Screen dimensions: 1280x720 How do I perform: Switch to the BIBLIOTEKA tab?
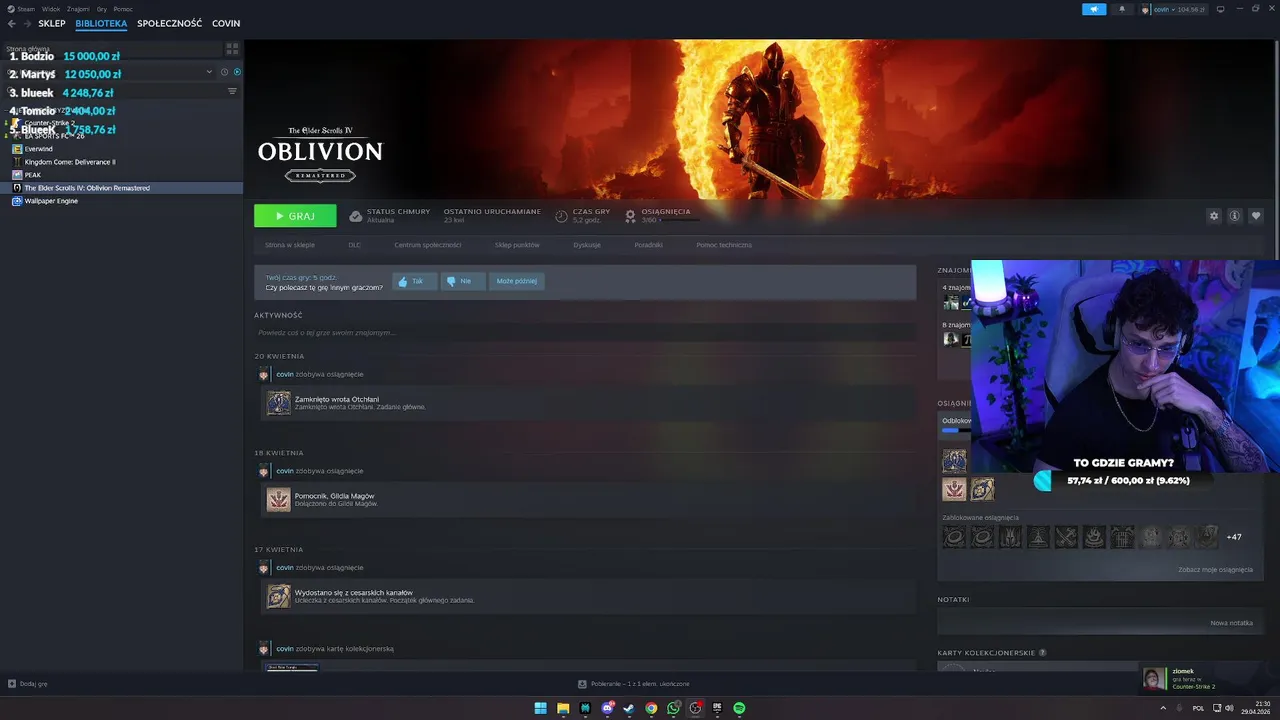click(x=101, y=23)
